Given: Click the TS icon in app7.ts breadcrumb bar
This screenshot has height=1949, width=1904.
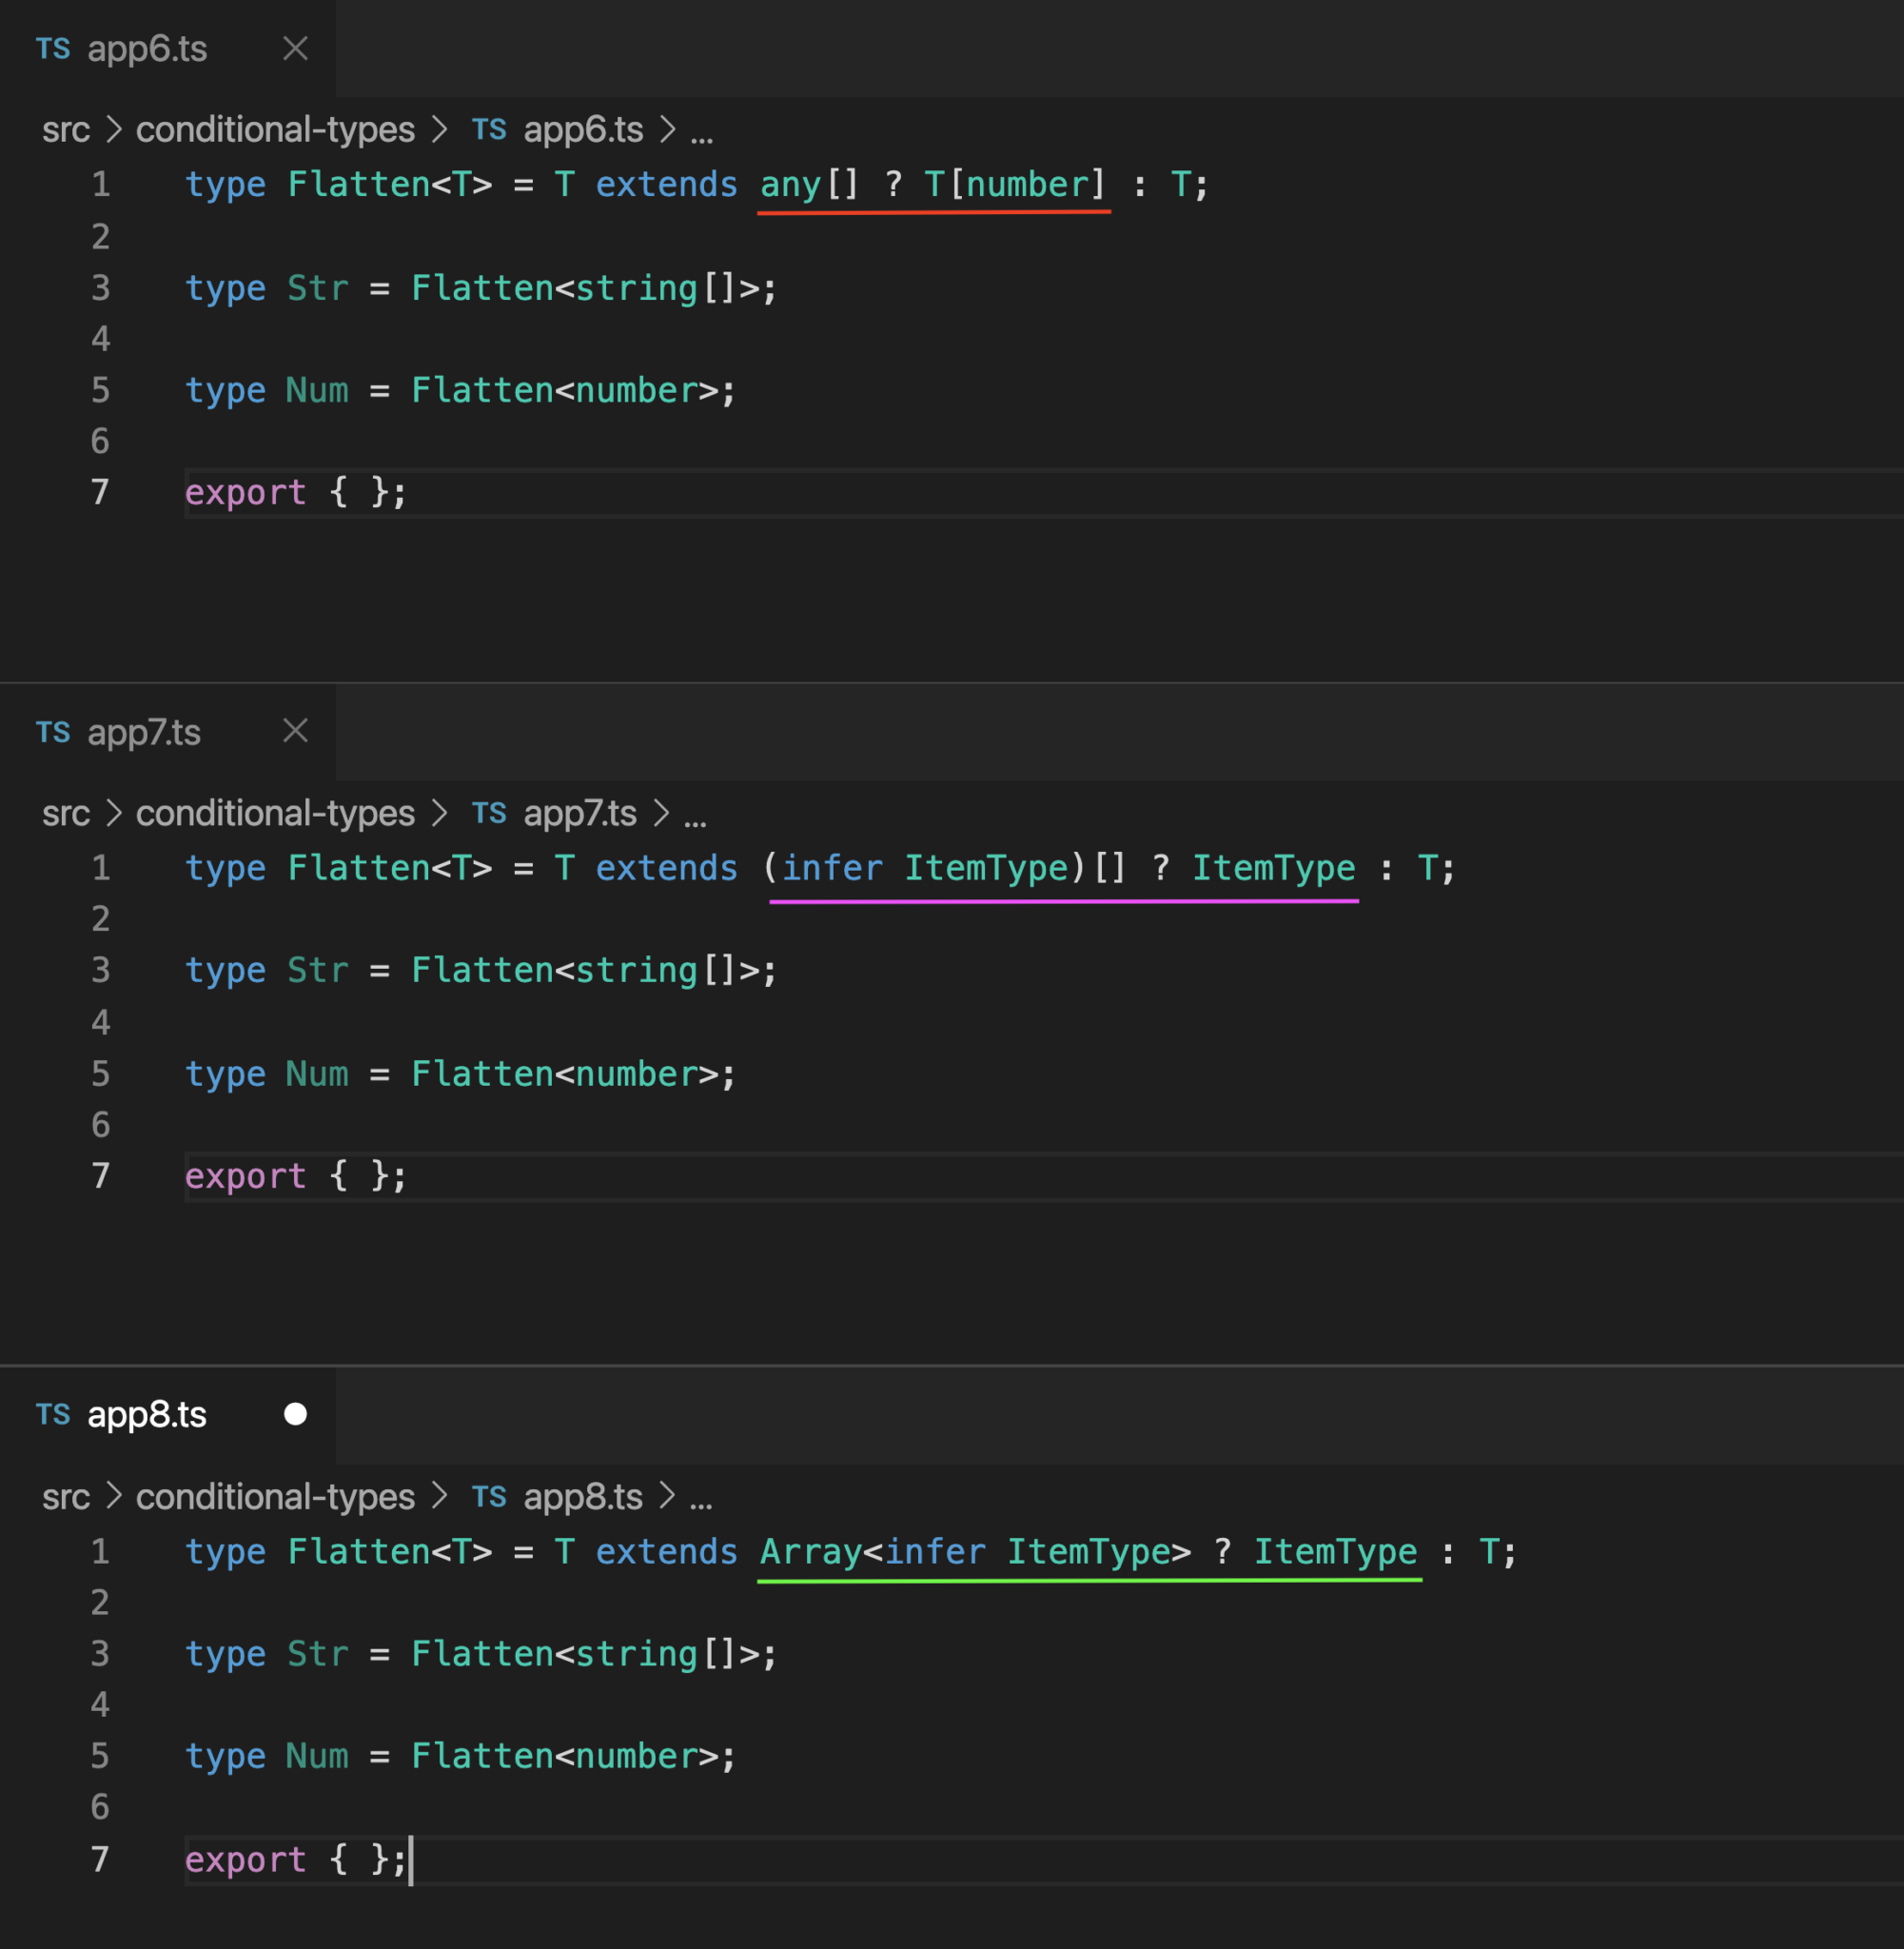Looking at the screenshot, I should click(490, 813).
